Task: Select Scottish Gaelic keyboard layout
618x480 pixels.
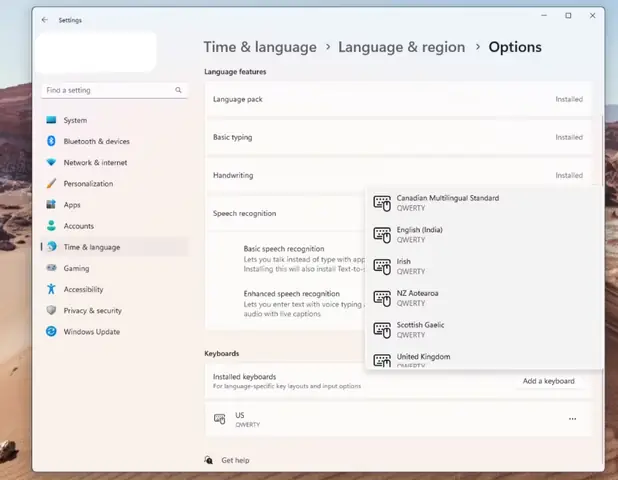Action: [484, 330]
